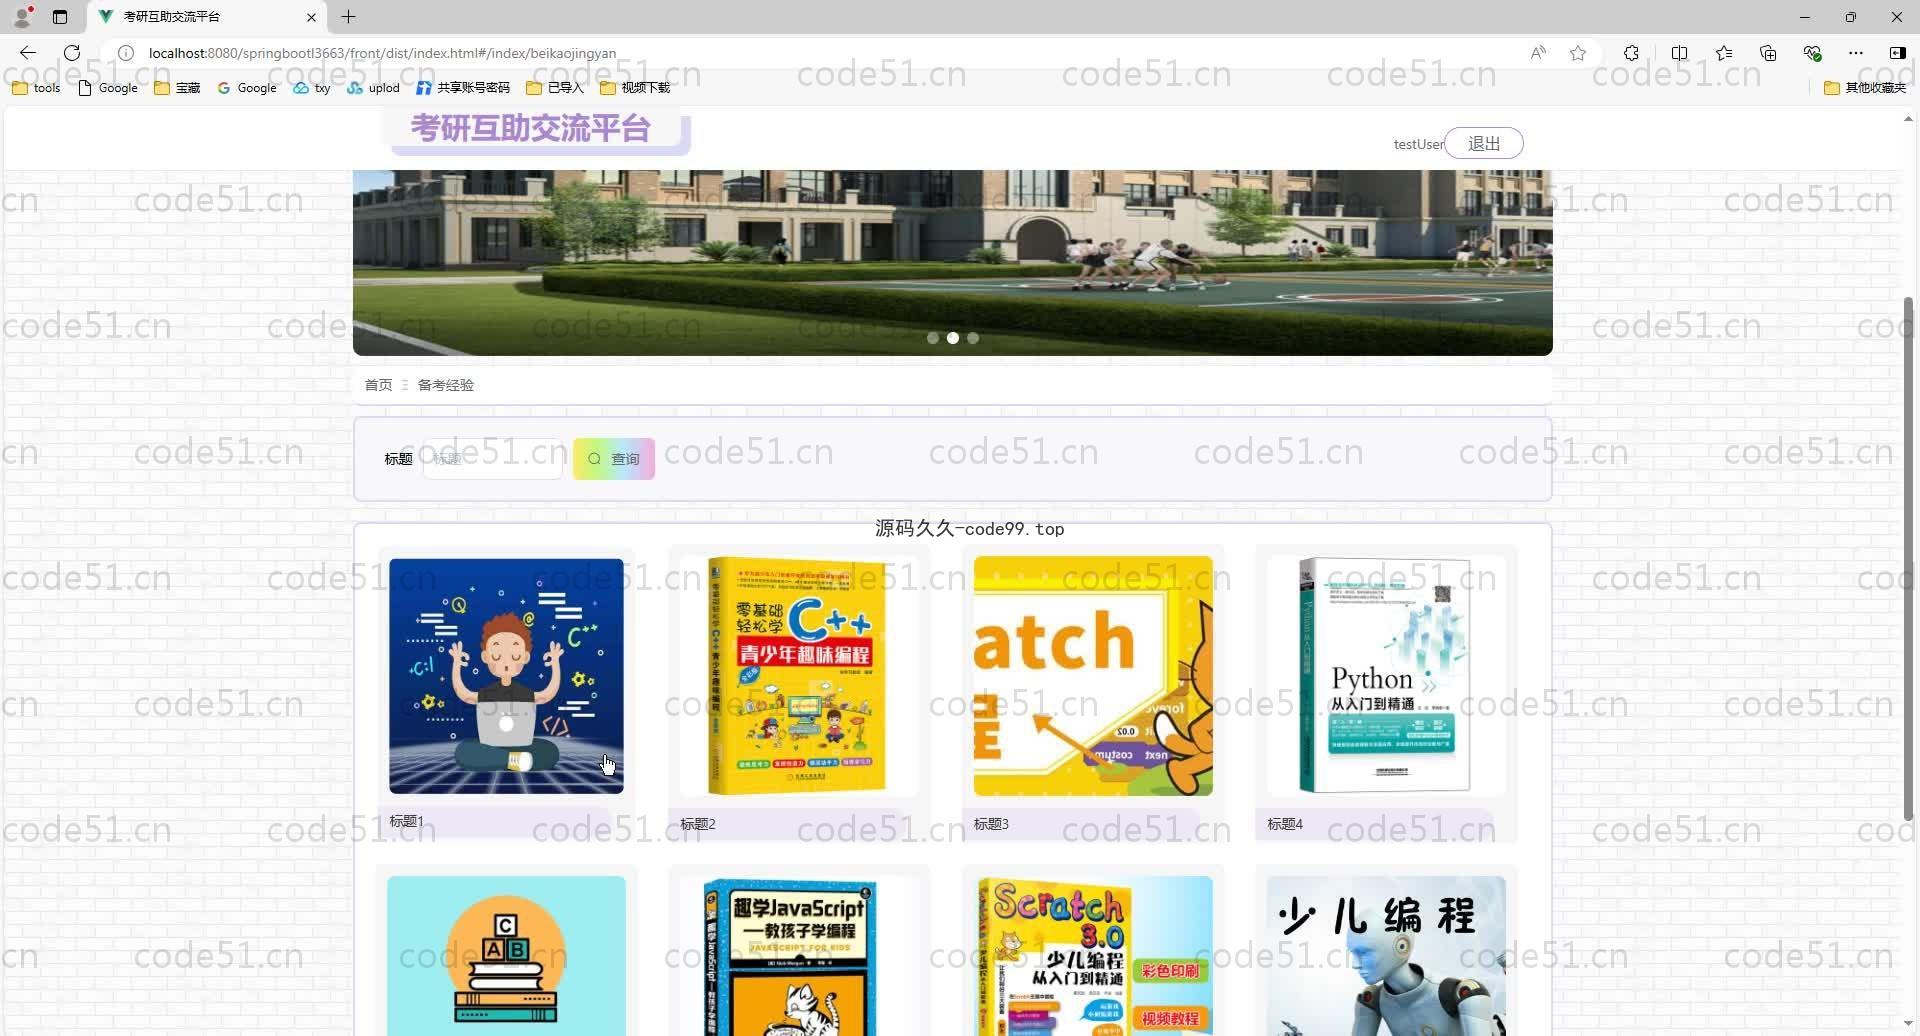
Task: Select the second carousel indicator dot
Action: [x=953, y=338]
